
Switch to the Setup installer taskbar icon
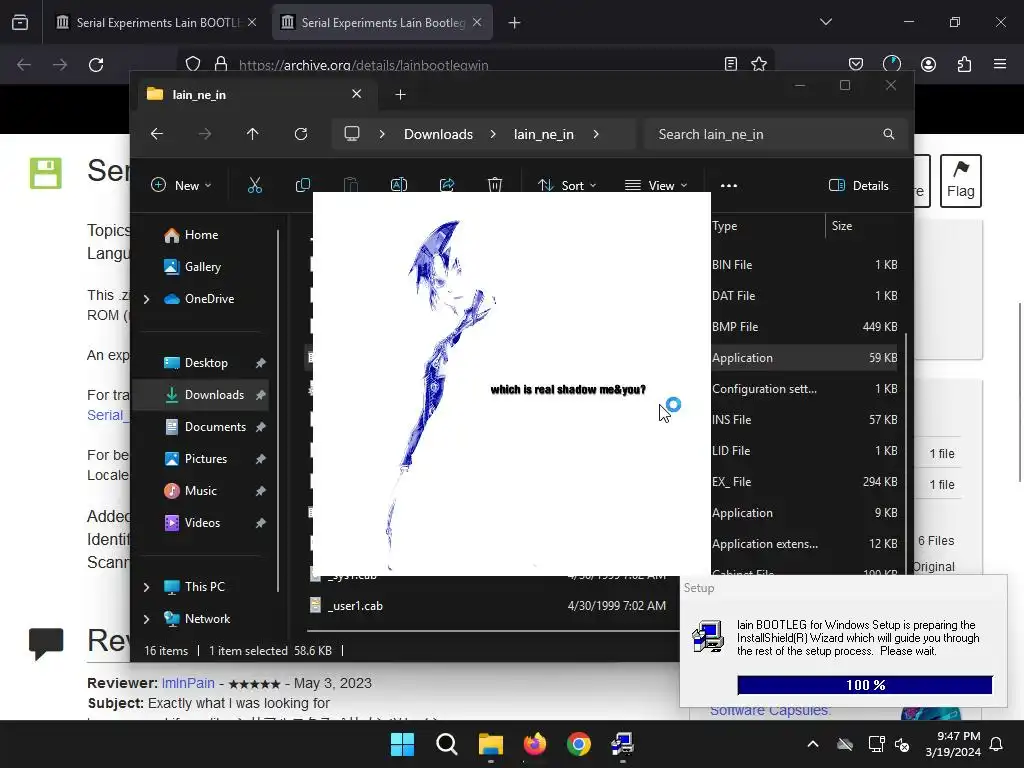tap(622, 744)
